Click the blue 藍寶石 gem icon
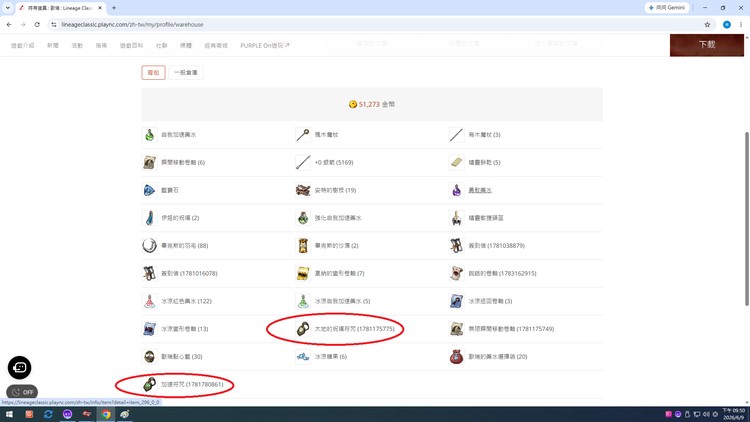The width and height of the screenshot is (750, 422). coord(149,190)
